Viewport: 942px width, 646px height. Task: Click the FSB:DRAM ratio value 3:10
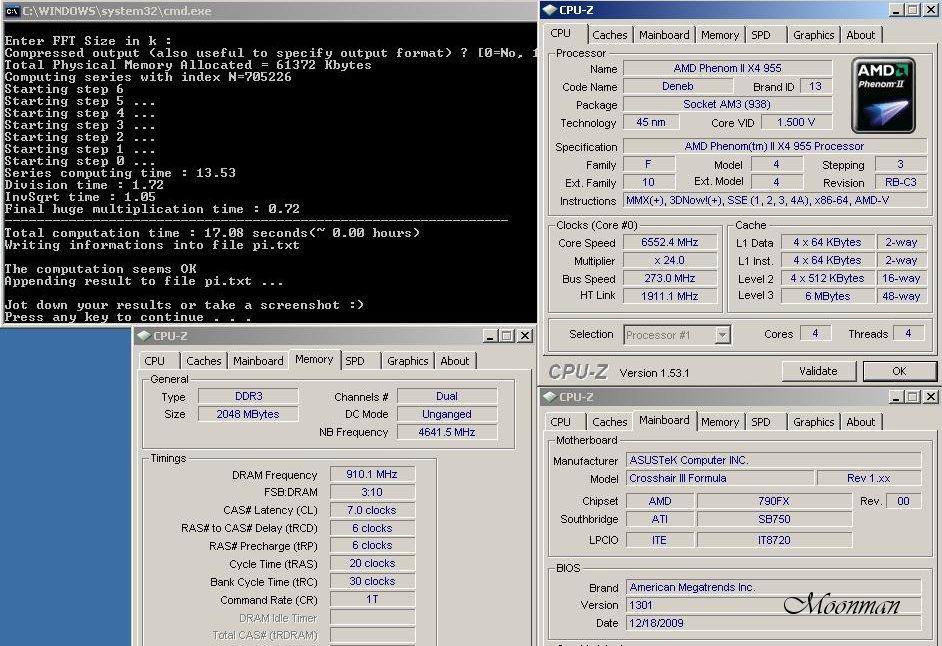[x=372, y=492]
